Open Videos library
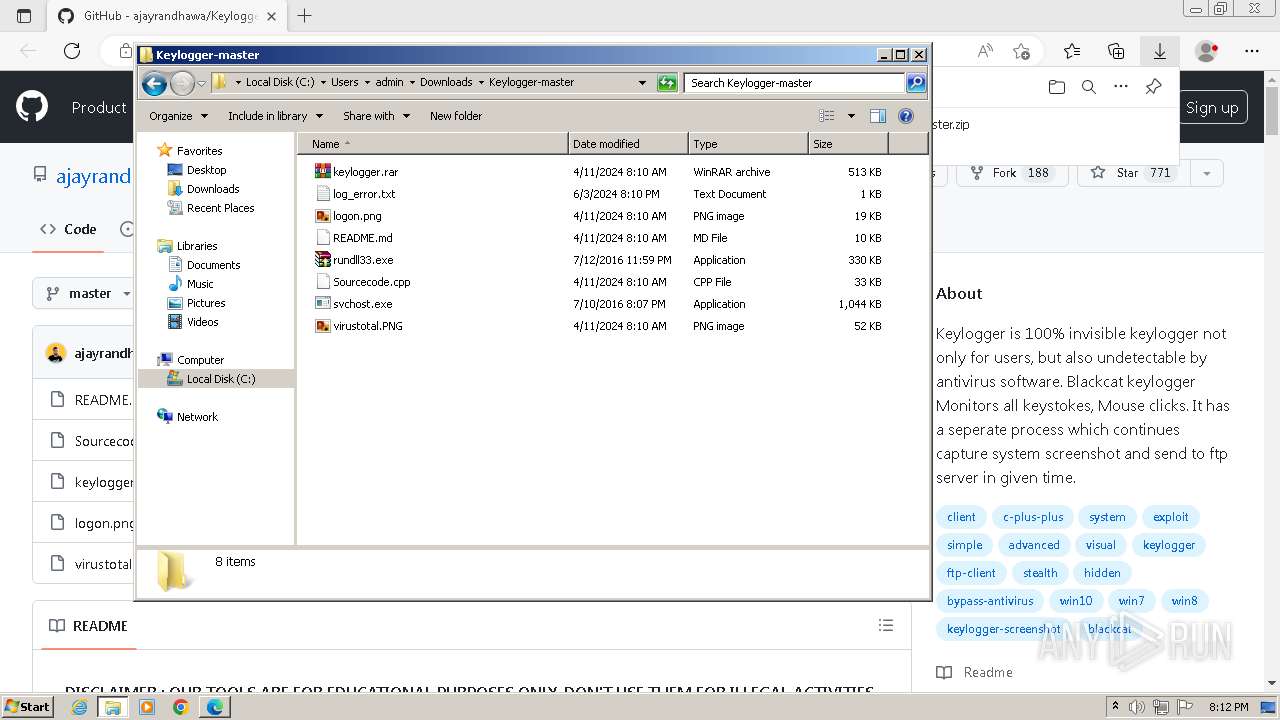The image size is (1280, 720). (202, 322)
